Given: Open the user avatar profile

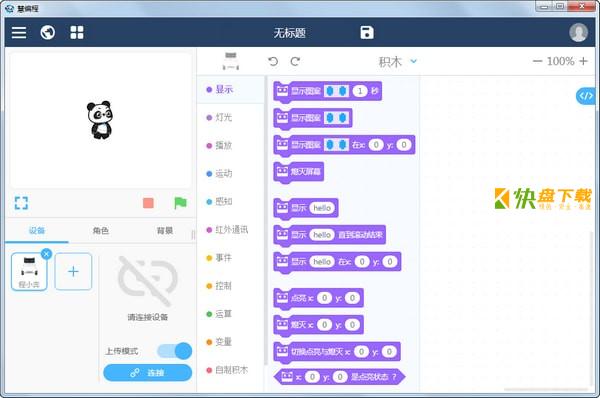Looking at the screenshot, I should click(578, 32).
